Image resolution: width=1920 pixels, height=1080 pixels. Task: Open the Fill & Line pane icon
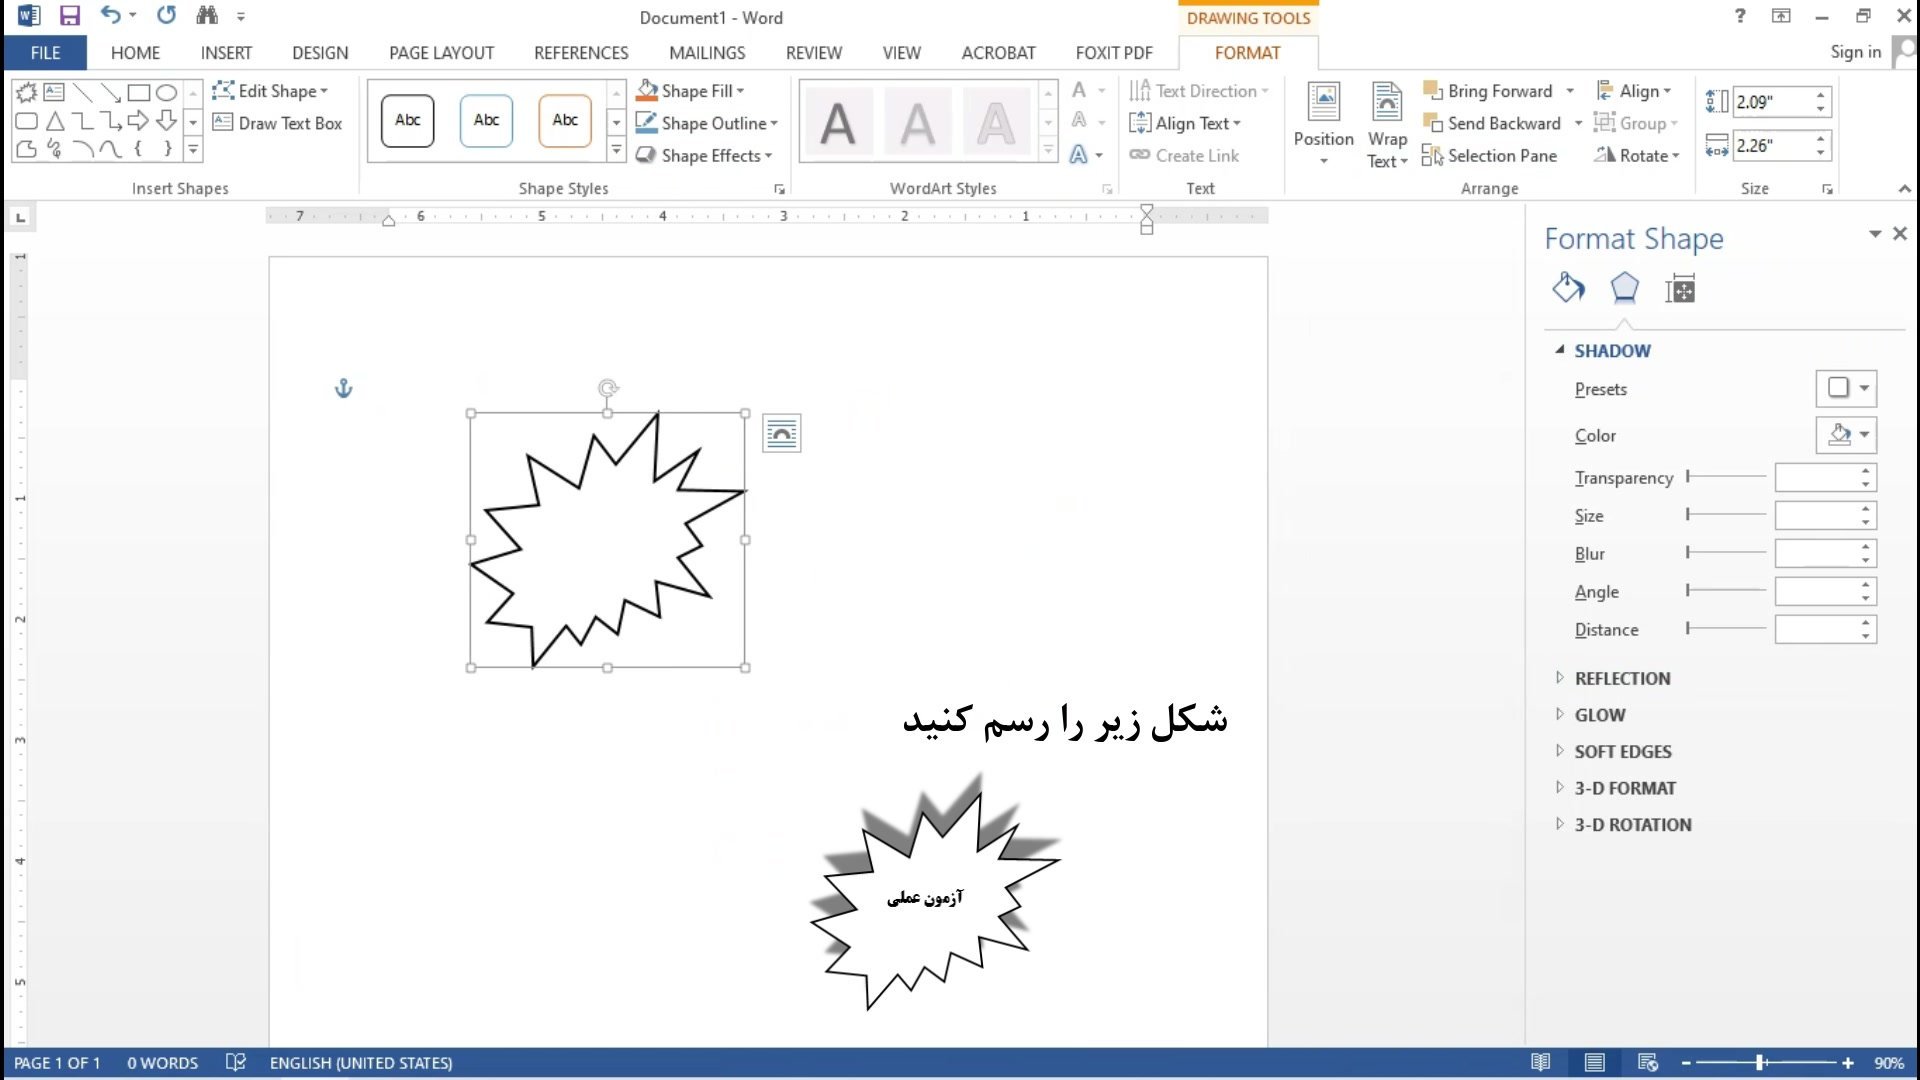1568,289
